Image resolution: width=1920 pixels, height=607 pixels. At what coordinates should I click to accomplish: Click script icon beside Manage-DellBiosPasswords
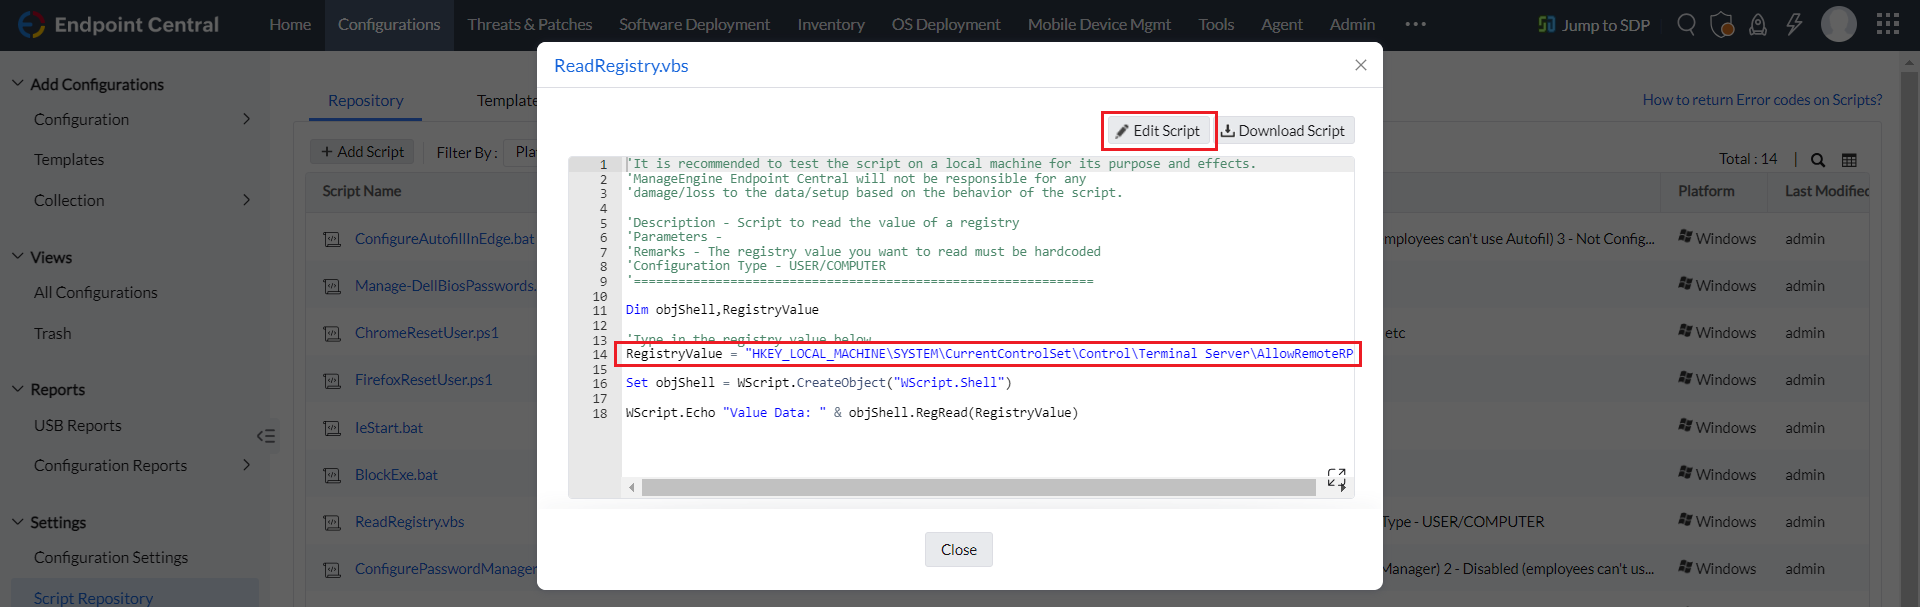[332, 286]
